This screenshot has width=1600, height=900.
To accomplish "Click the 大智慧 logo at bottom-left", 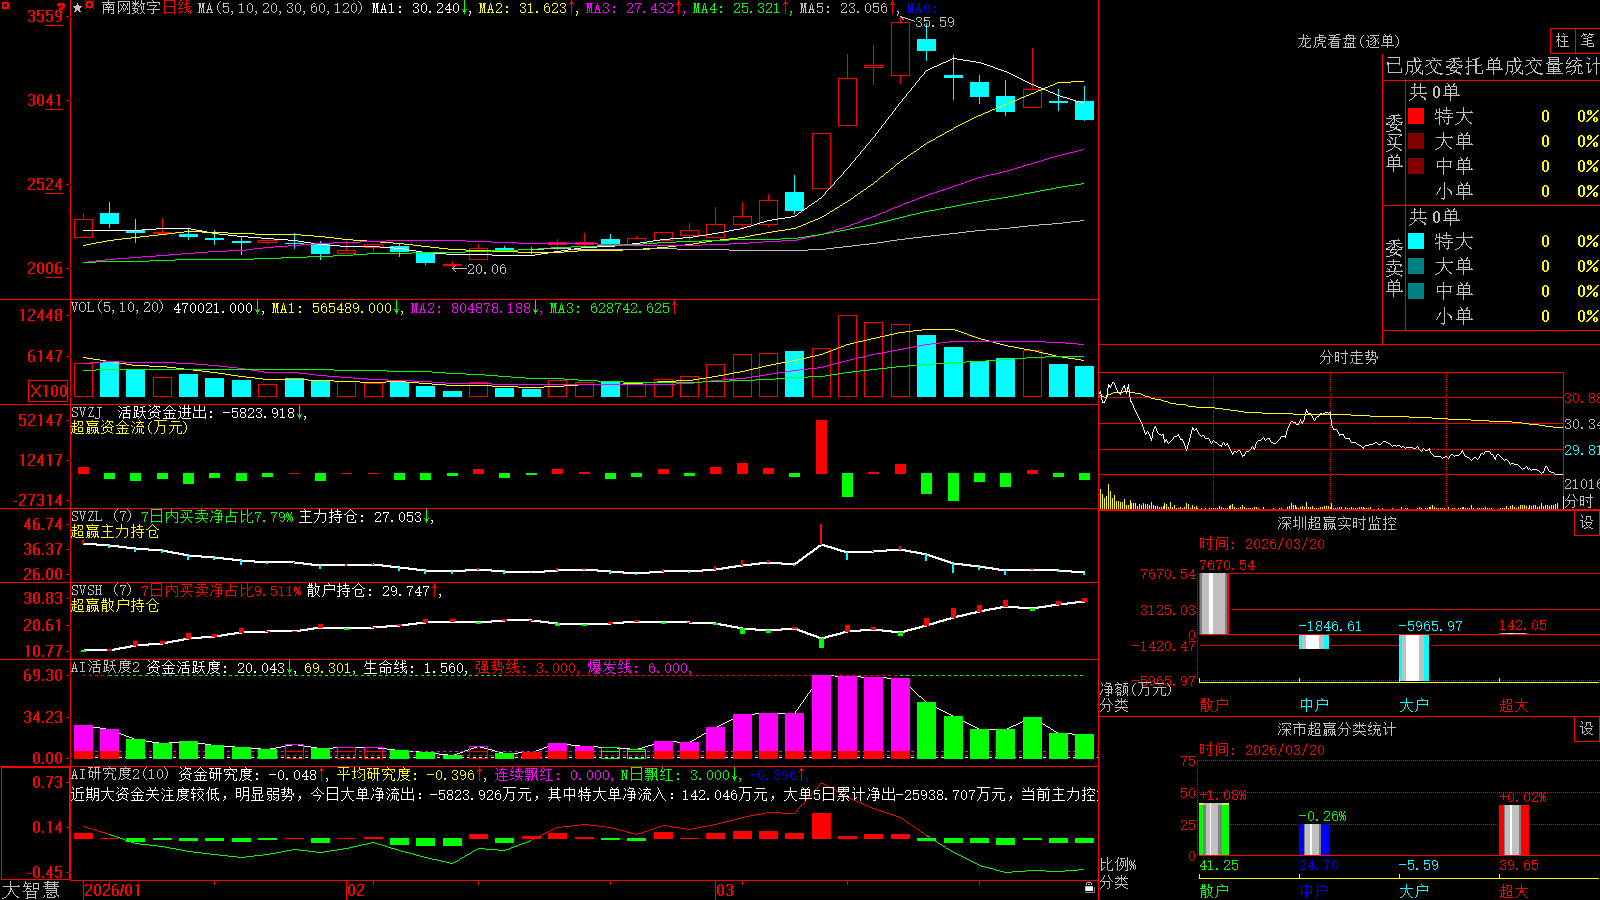I will point(31,890).
